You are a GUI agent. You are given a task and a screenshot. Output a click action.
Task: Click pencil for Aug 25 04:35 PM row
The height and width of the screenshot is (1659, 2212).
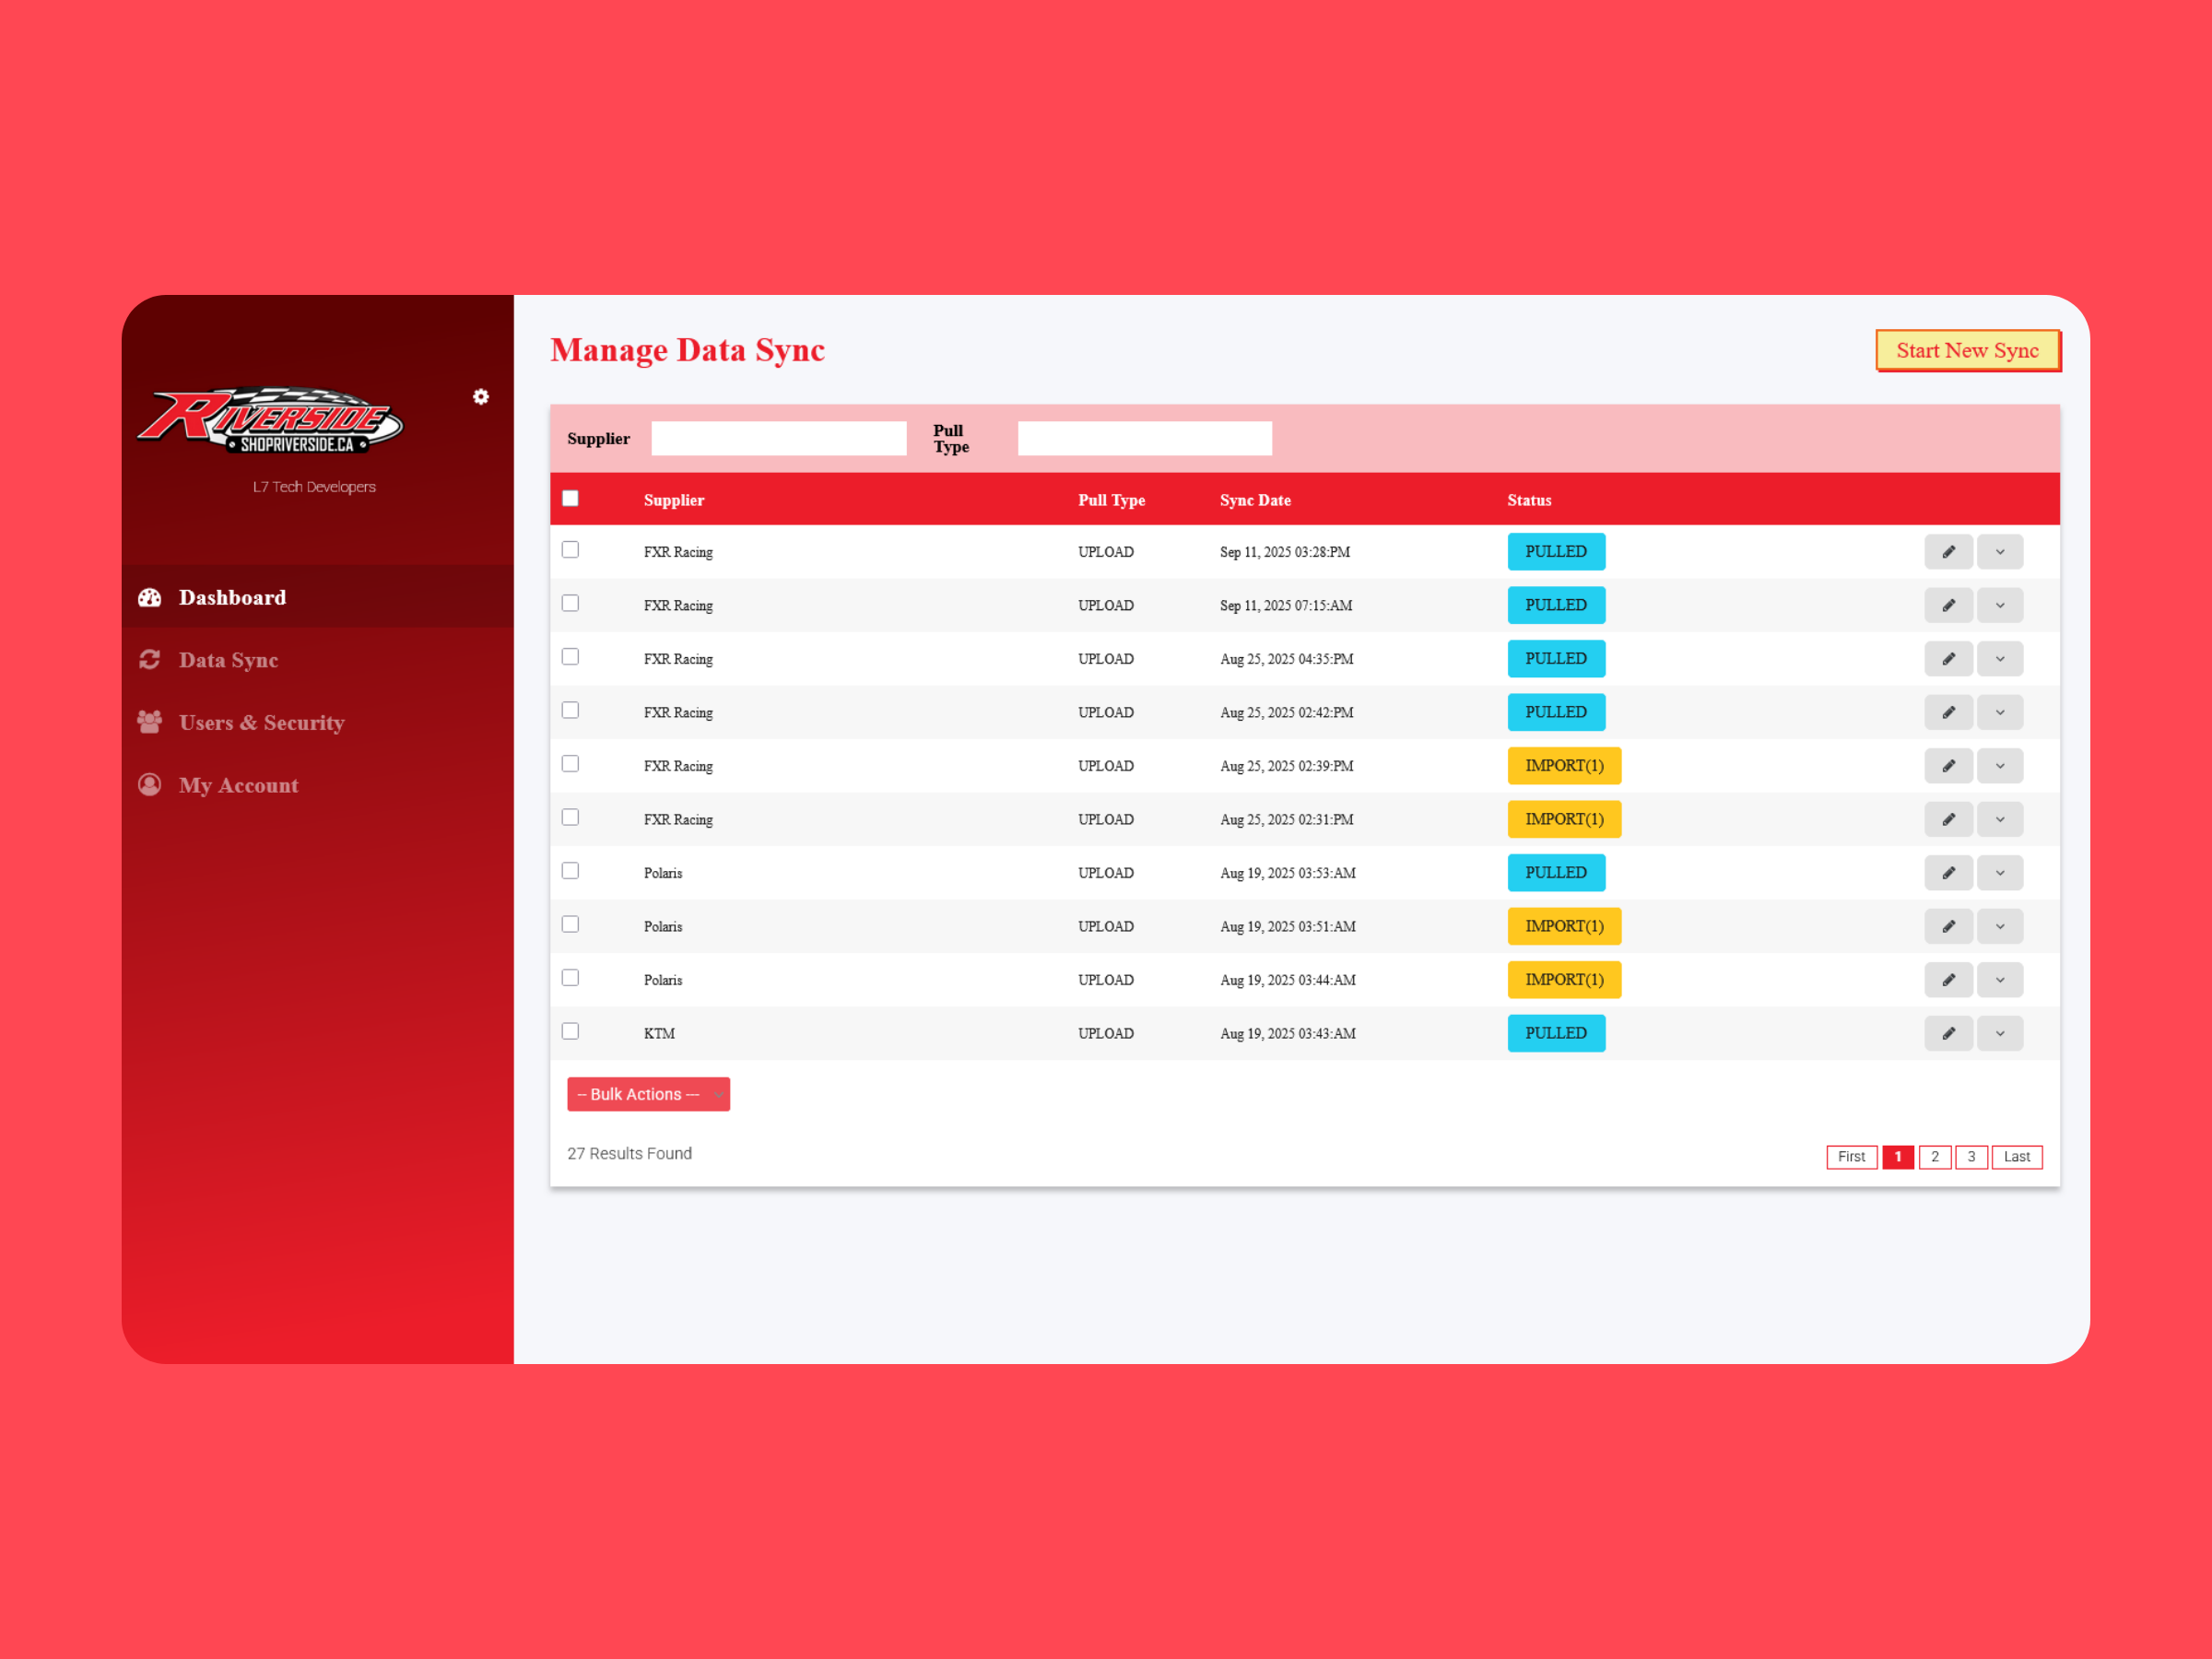[x=1948, y=659]
